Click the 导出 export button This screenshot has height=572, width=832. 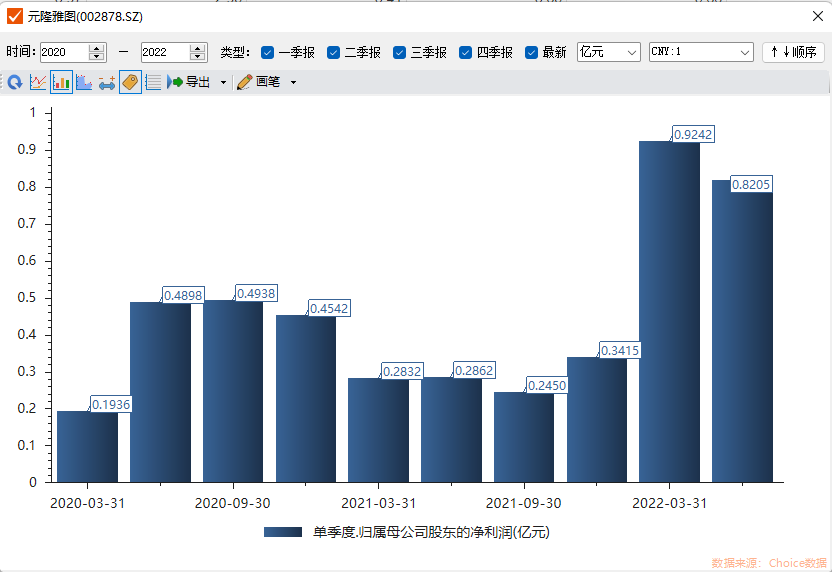(189, 82)
